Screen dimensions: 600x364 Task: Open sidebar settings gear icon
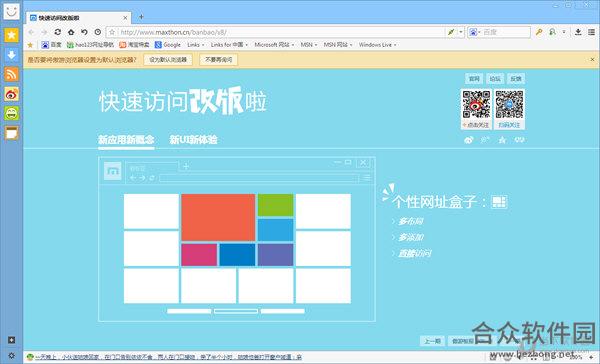[11, 356]
